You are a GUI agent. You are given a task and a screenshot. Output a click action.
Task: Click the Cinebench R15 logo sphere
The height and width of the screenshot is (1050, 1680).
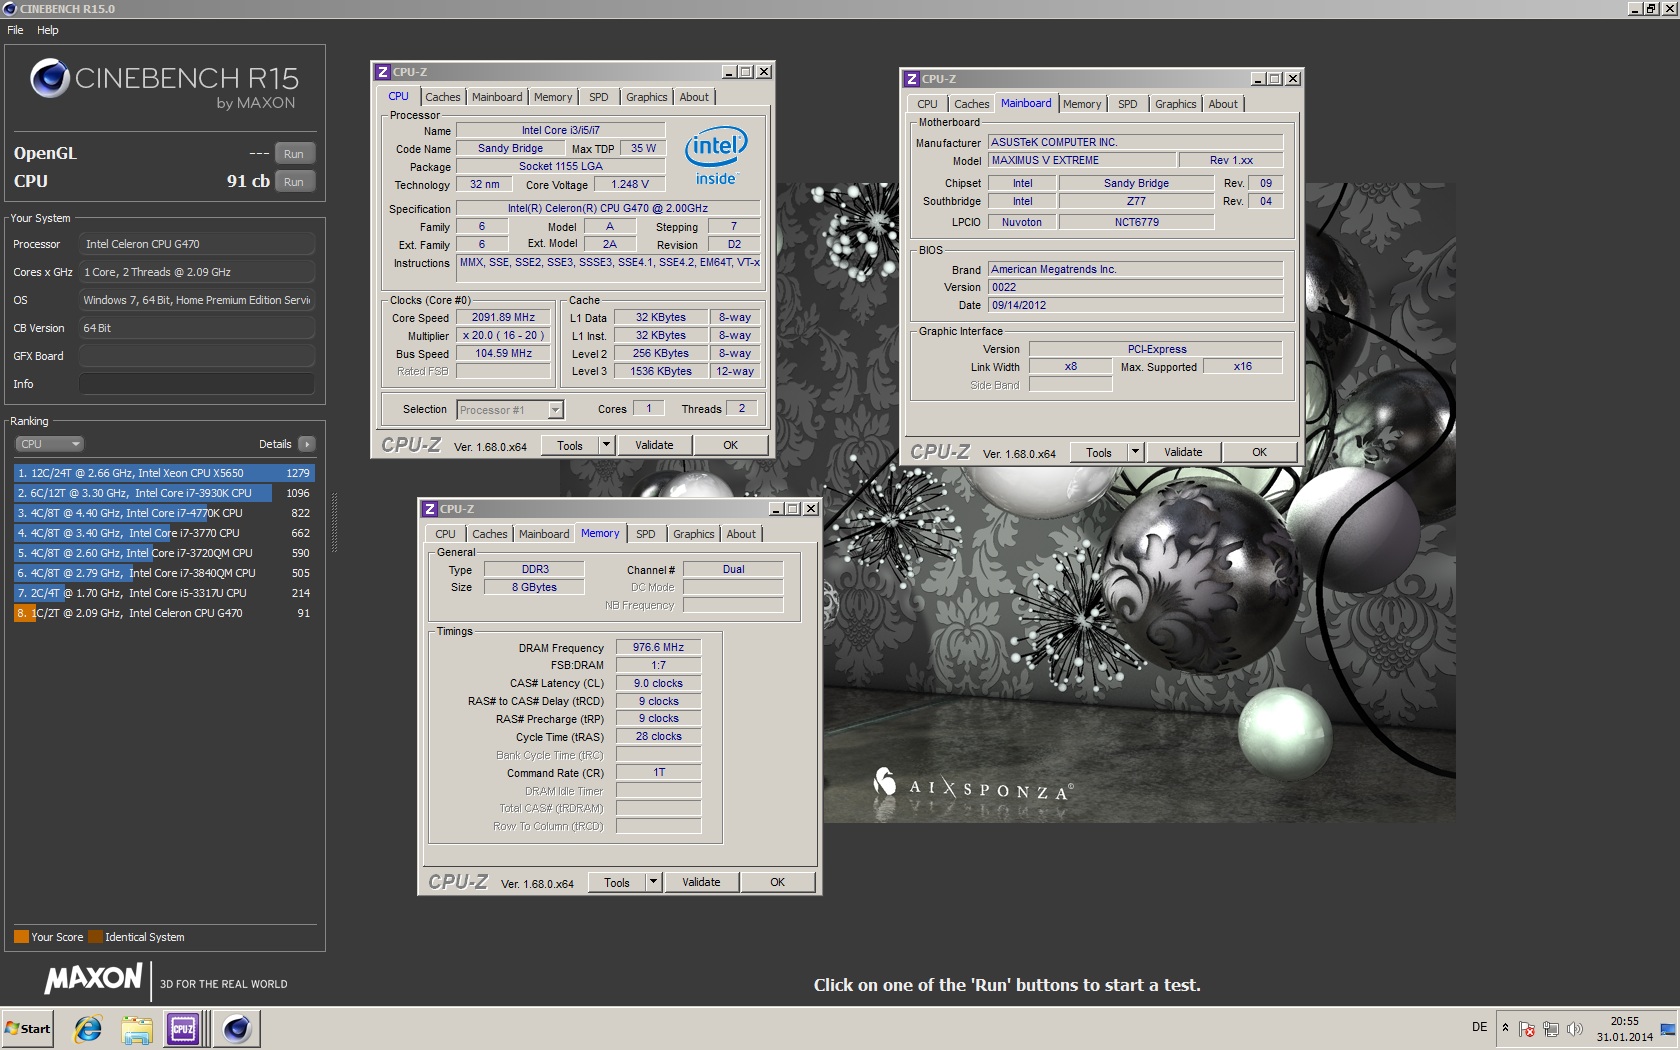pos(50,78)
